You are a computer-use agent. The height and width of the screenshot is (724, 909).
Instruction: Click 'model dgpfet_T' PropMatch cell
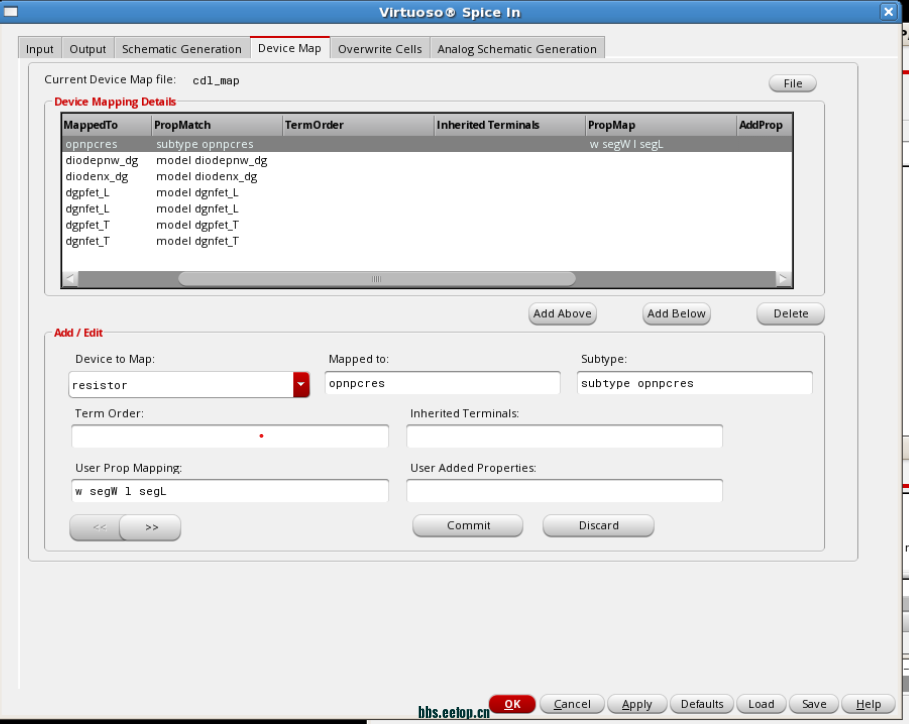197,225
